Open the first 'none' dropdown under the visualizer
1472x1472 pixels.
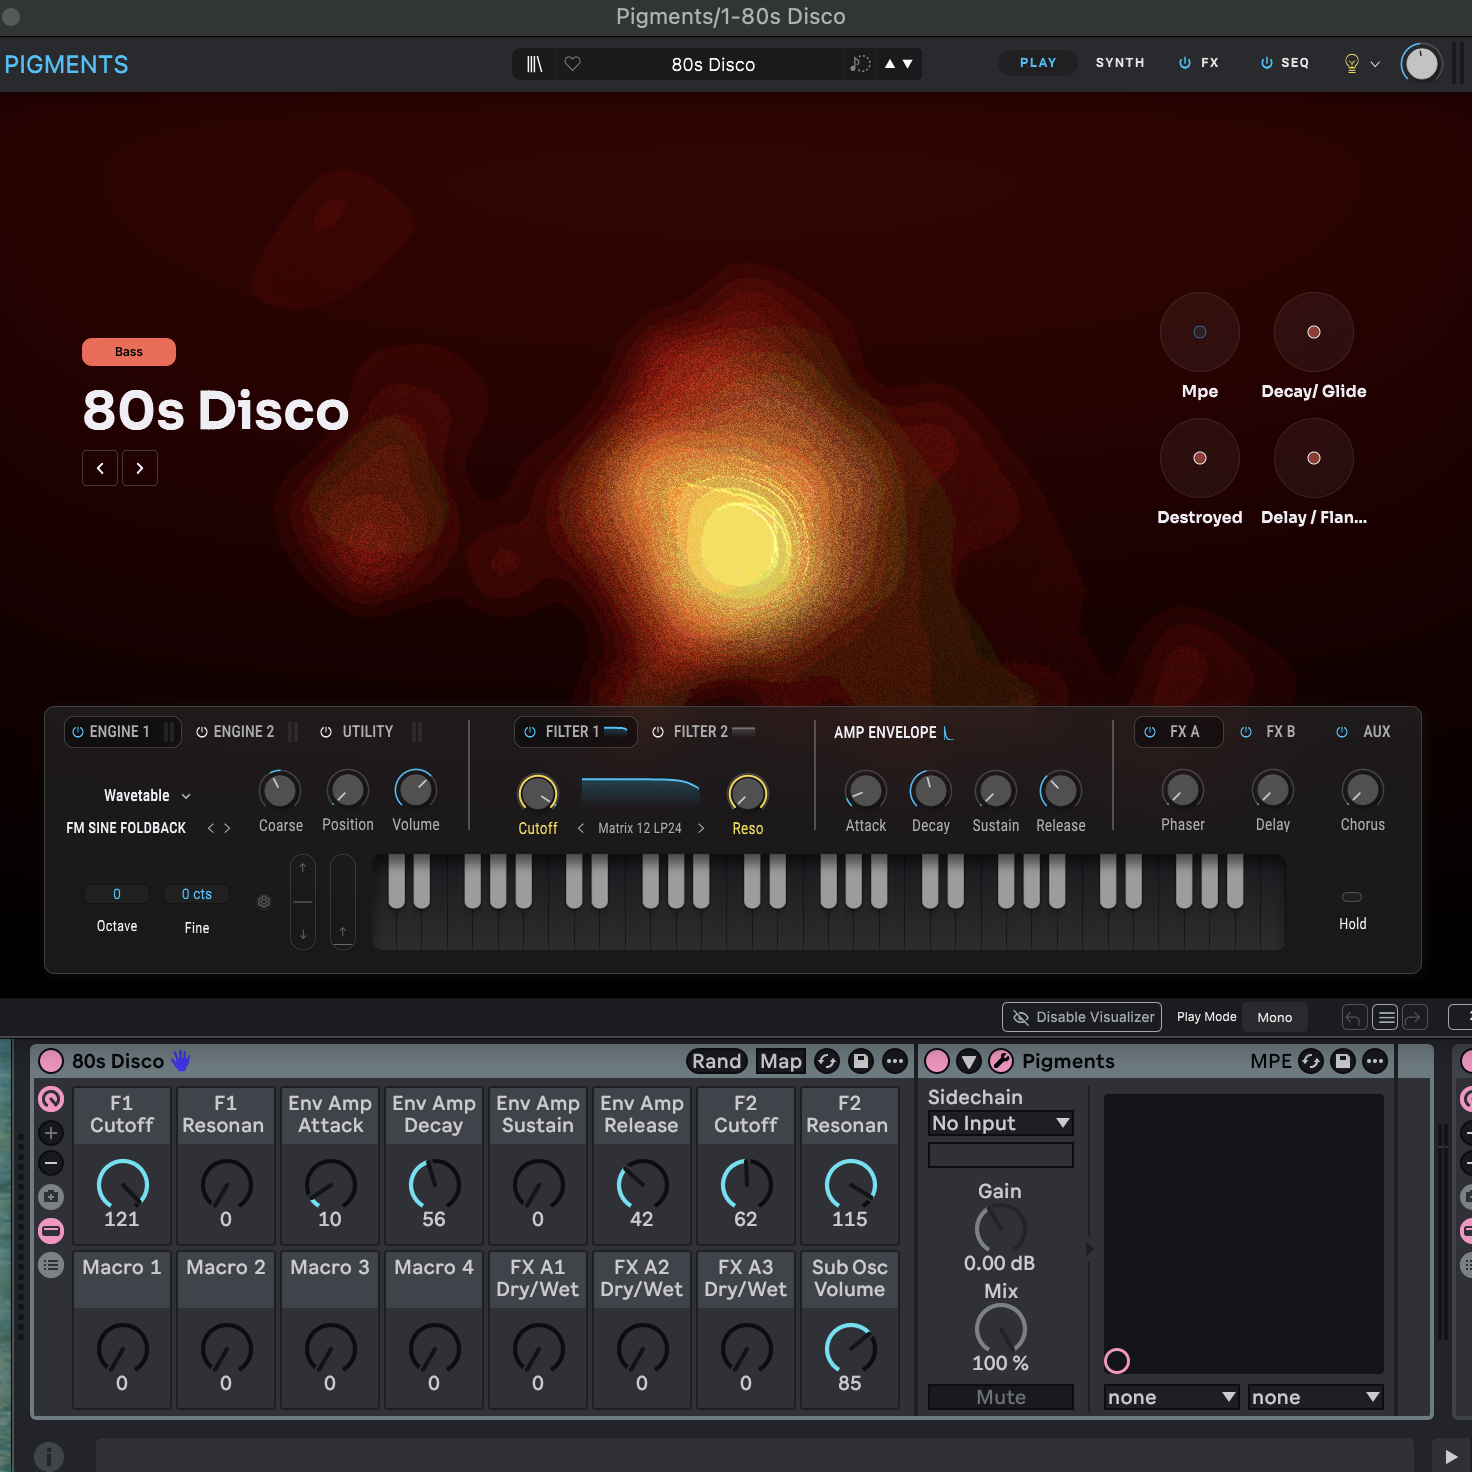[1172, 1397]
